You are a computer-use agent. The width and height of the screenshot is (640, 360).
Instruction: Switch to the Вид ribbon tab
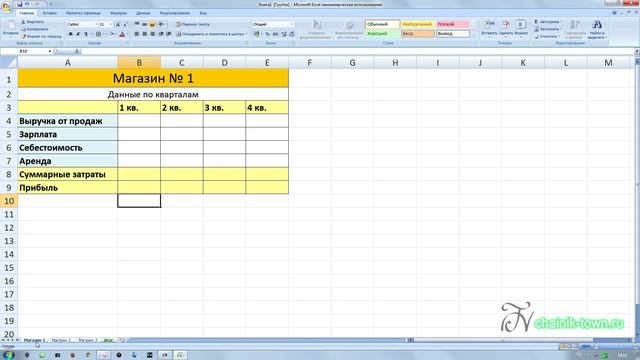[x=203, y=13]
